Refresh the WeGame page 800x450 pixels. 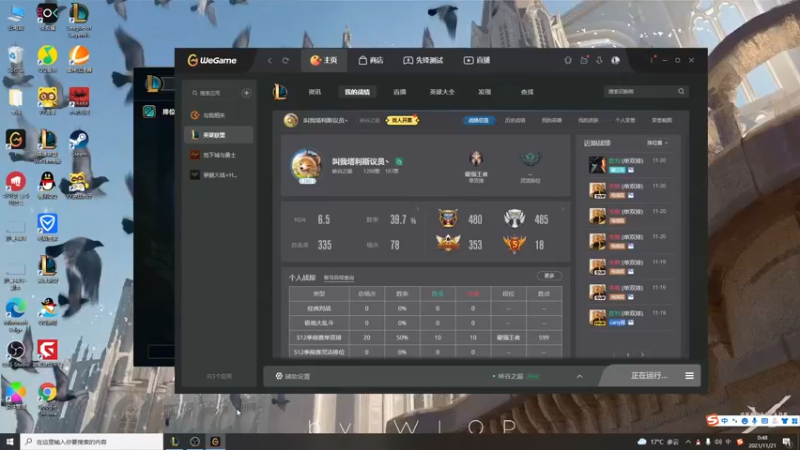coord(286,60)
